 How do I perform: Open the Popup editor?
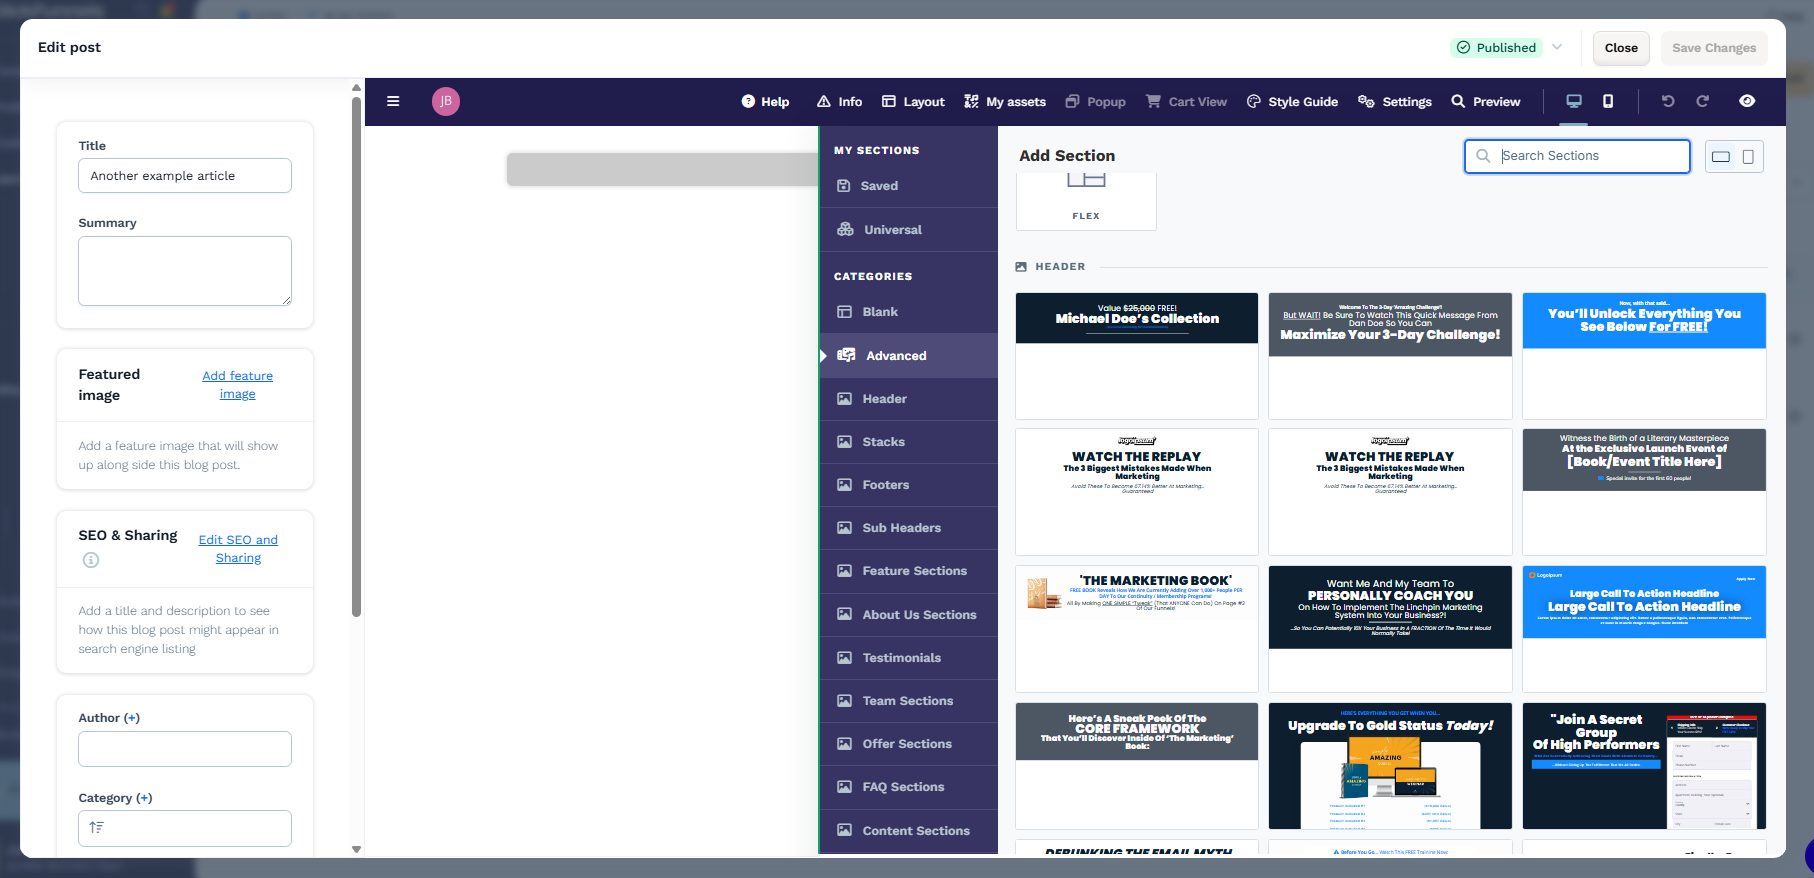pos(1096,101)
